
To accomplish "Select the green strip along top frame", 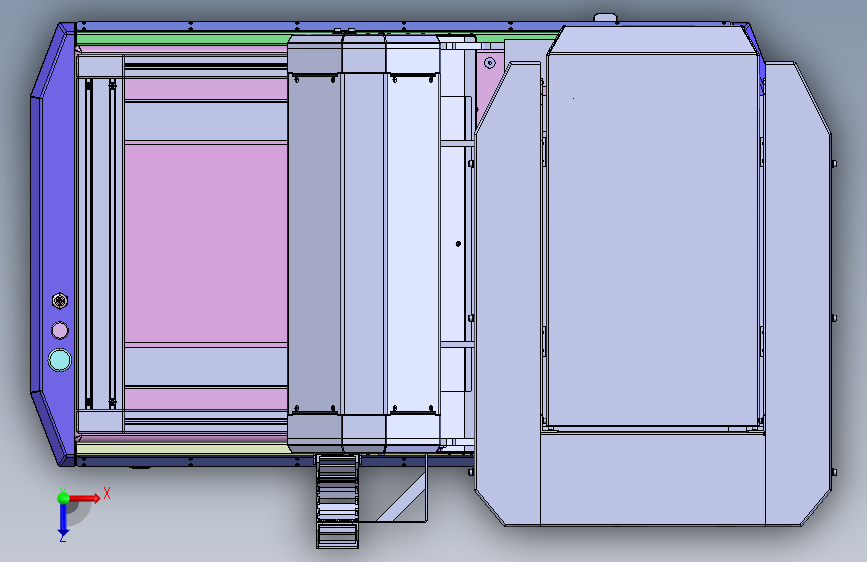I will [x=182, y=39].
